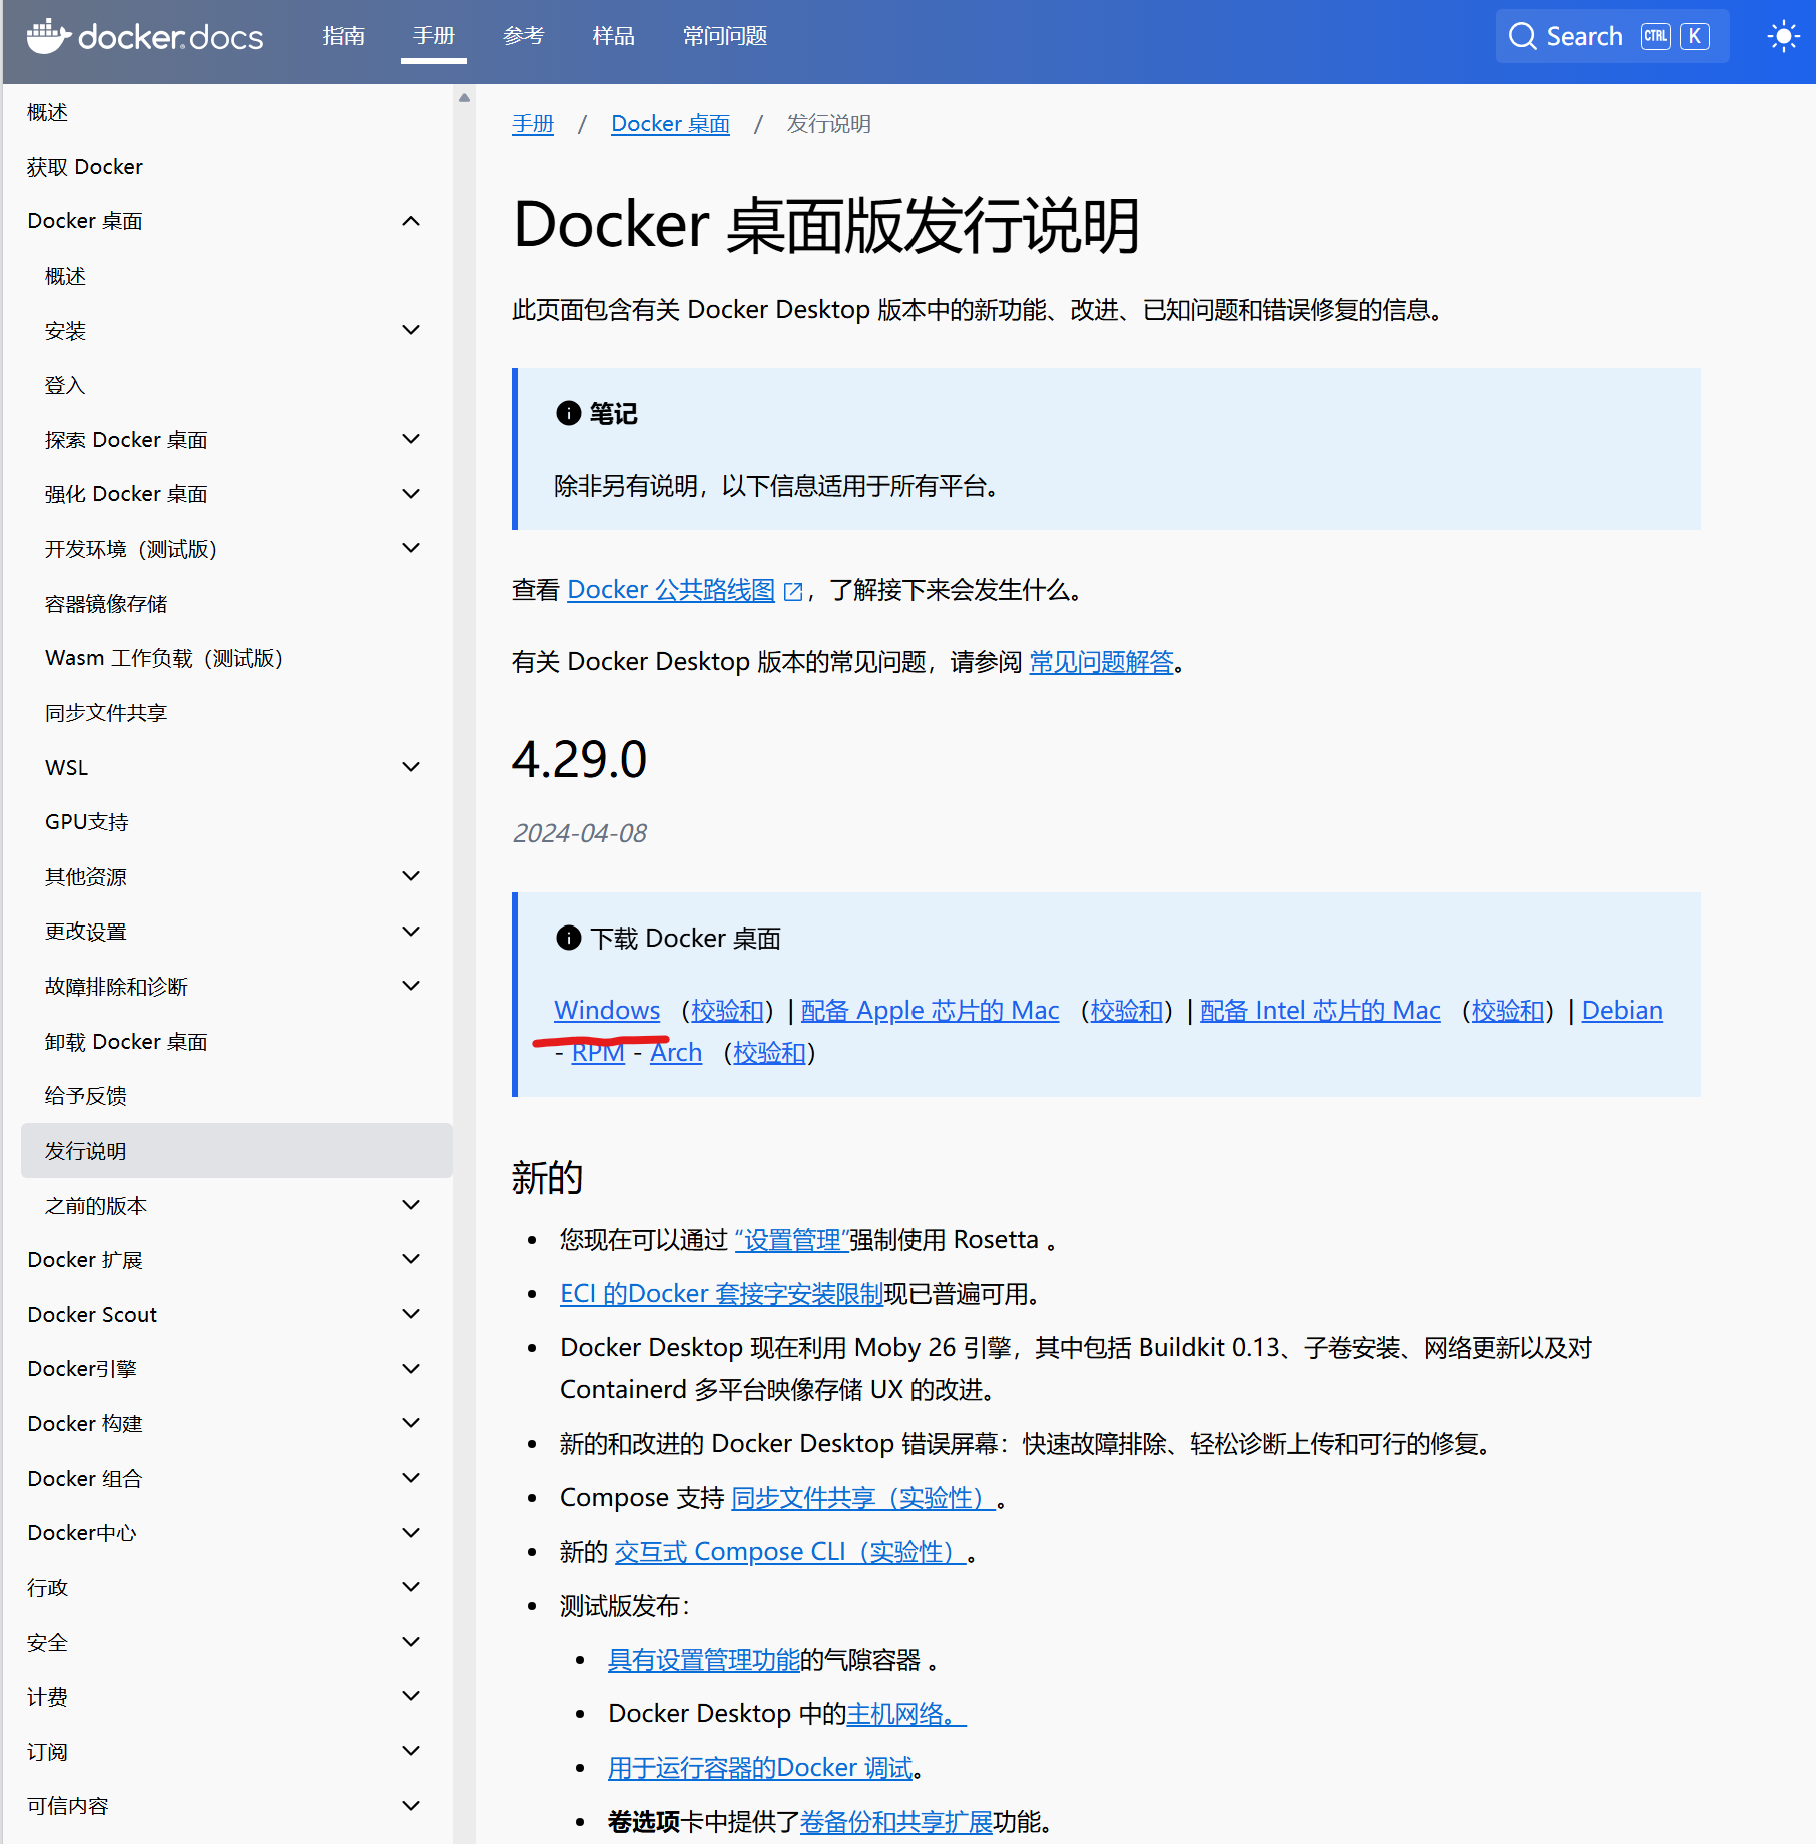Collapse the Docker 桌面 sidebar section
Viewport: 1816px width, 1844px height.
[411, 221]
